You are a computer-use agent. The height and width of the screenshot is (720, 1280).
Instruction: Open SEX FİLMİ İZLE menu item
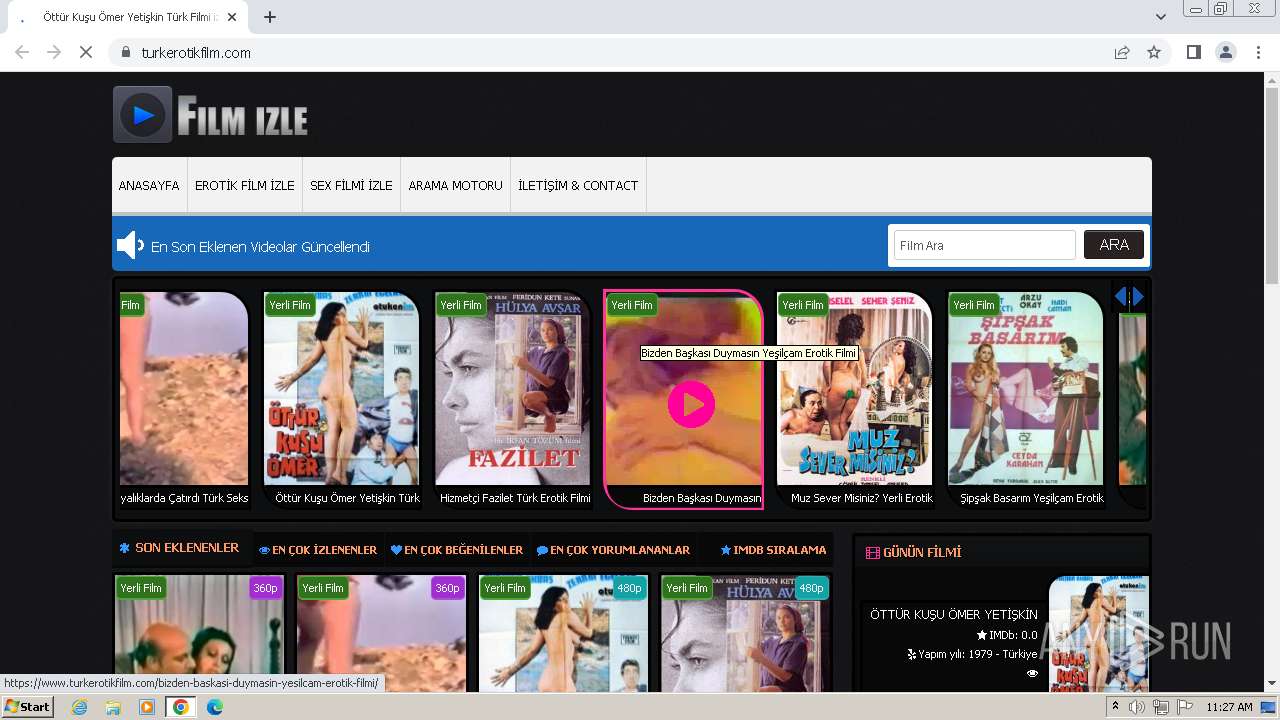click(x=351, y=186)
